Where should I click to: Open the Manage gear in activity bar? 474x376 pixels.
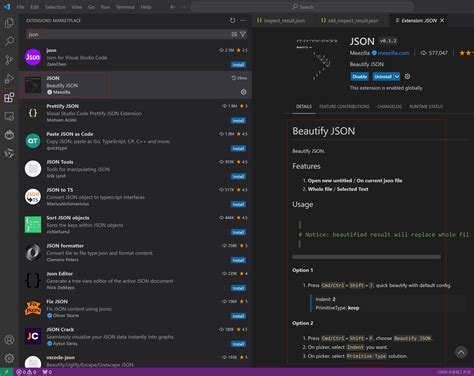pyautogui.click(x=9, y=358)
